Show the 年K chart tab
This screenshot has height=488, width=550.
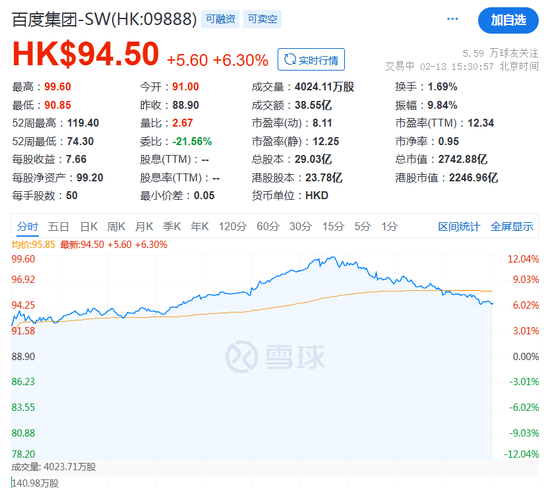200,227
